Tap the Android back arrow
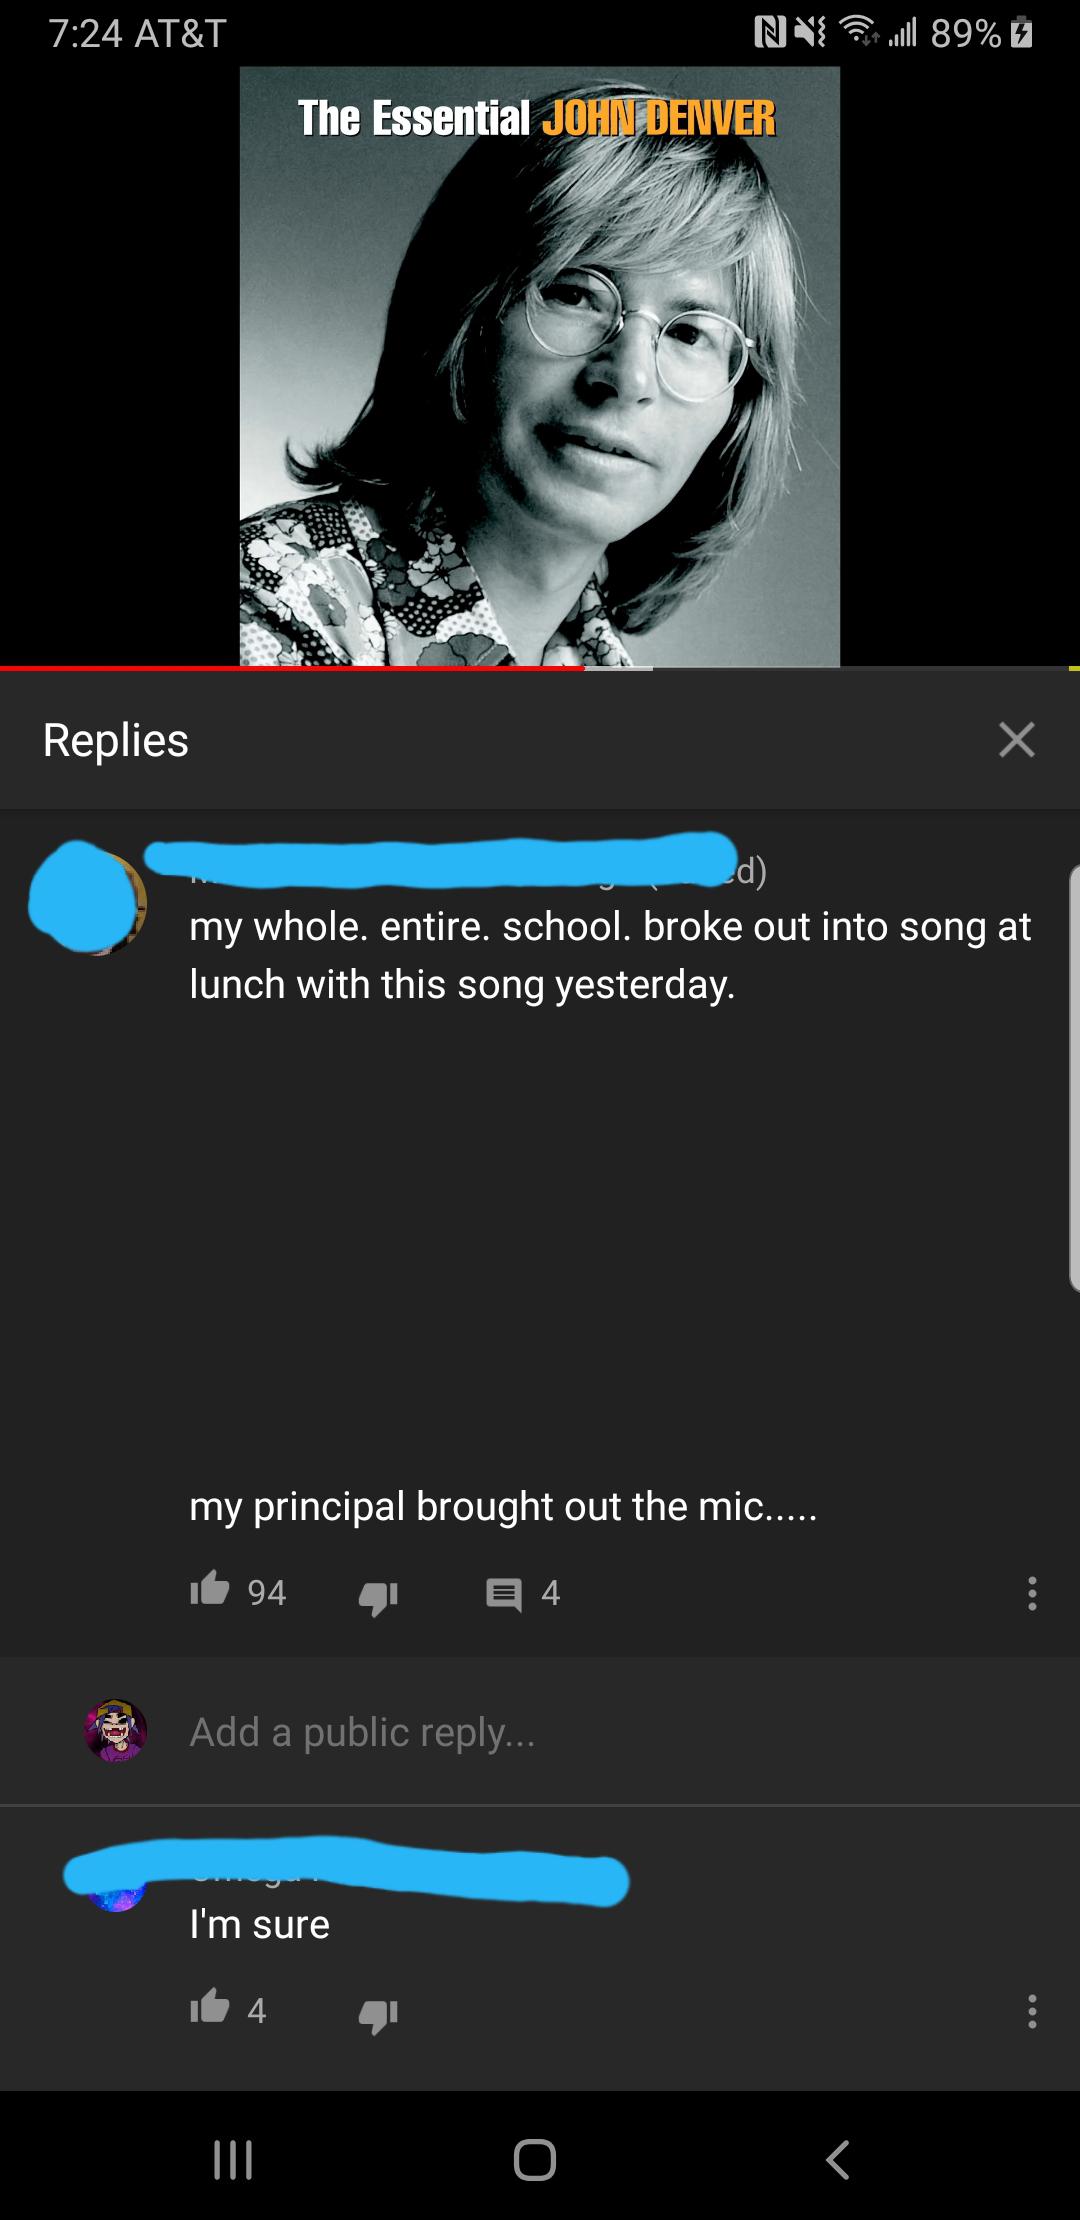1080x2220 pixels. [838, 2158]
